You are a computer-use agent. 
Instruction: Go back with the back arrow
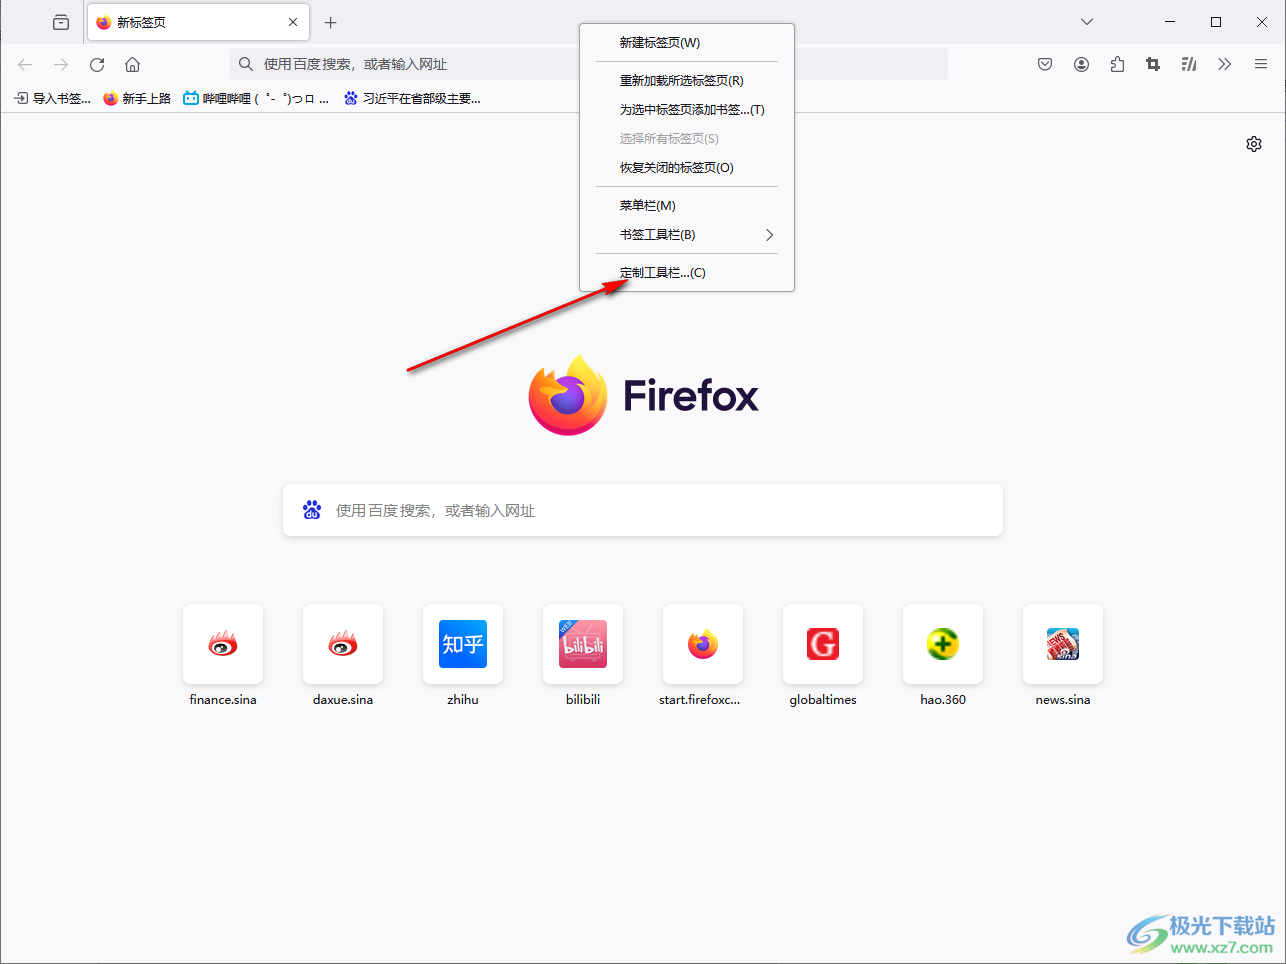(25, 64)
